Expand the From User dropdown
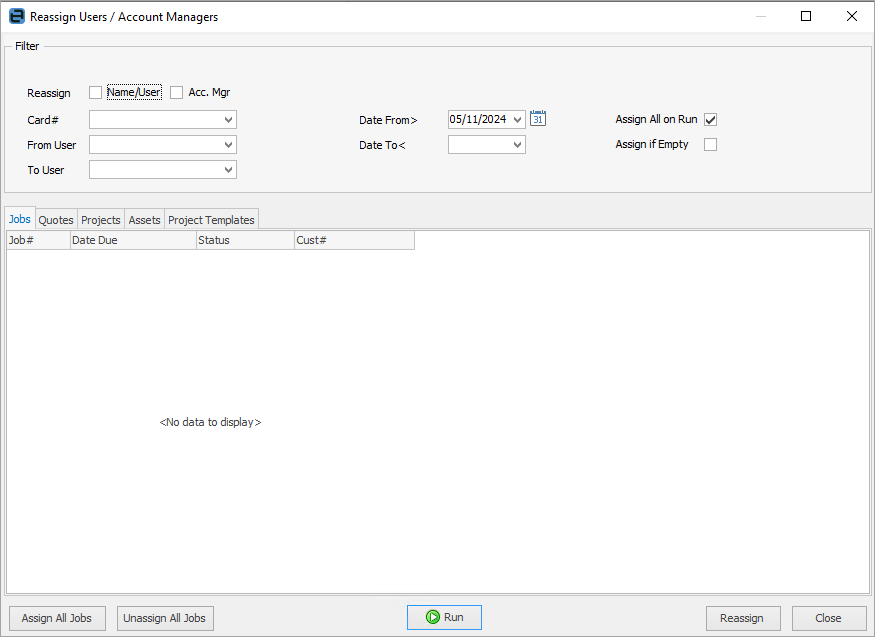Viewport: 875px width, 637px height. [228, 144]
